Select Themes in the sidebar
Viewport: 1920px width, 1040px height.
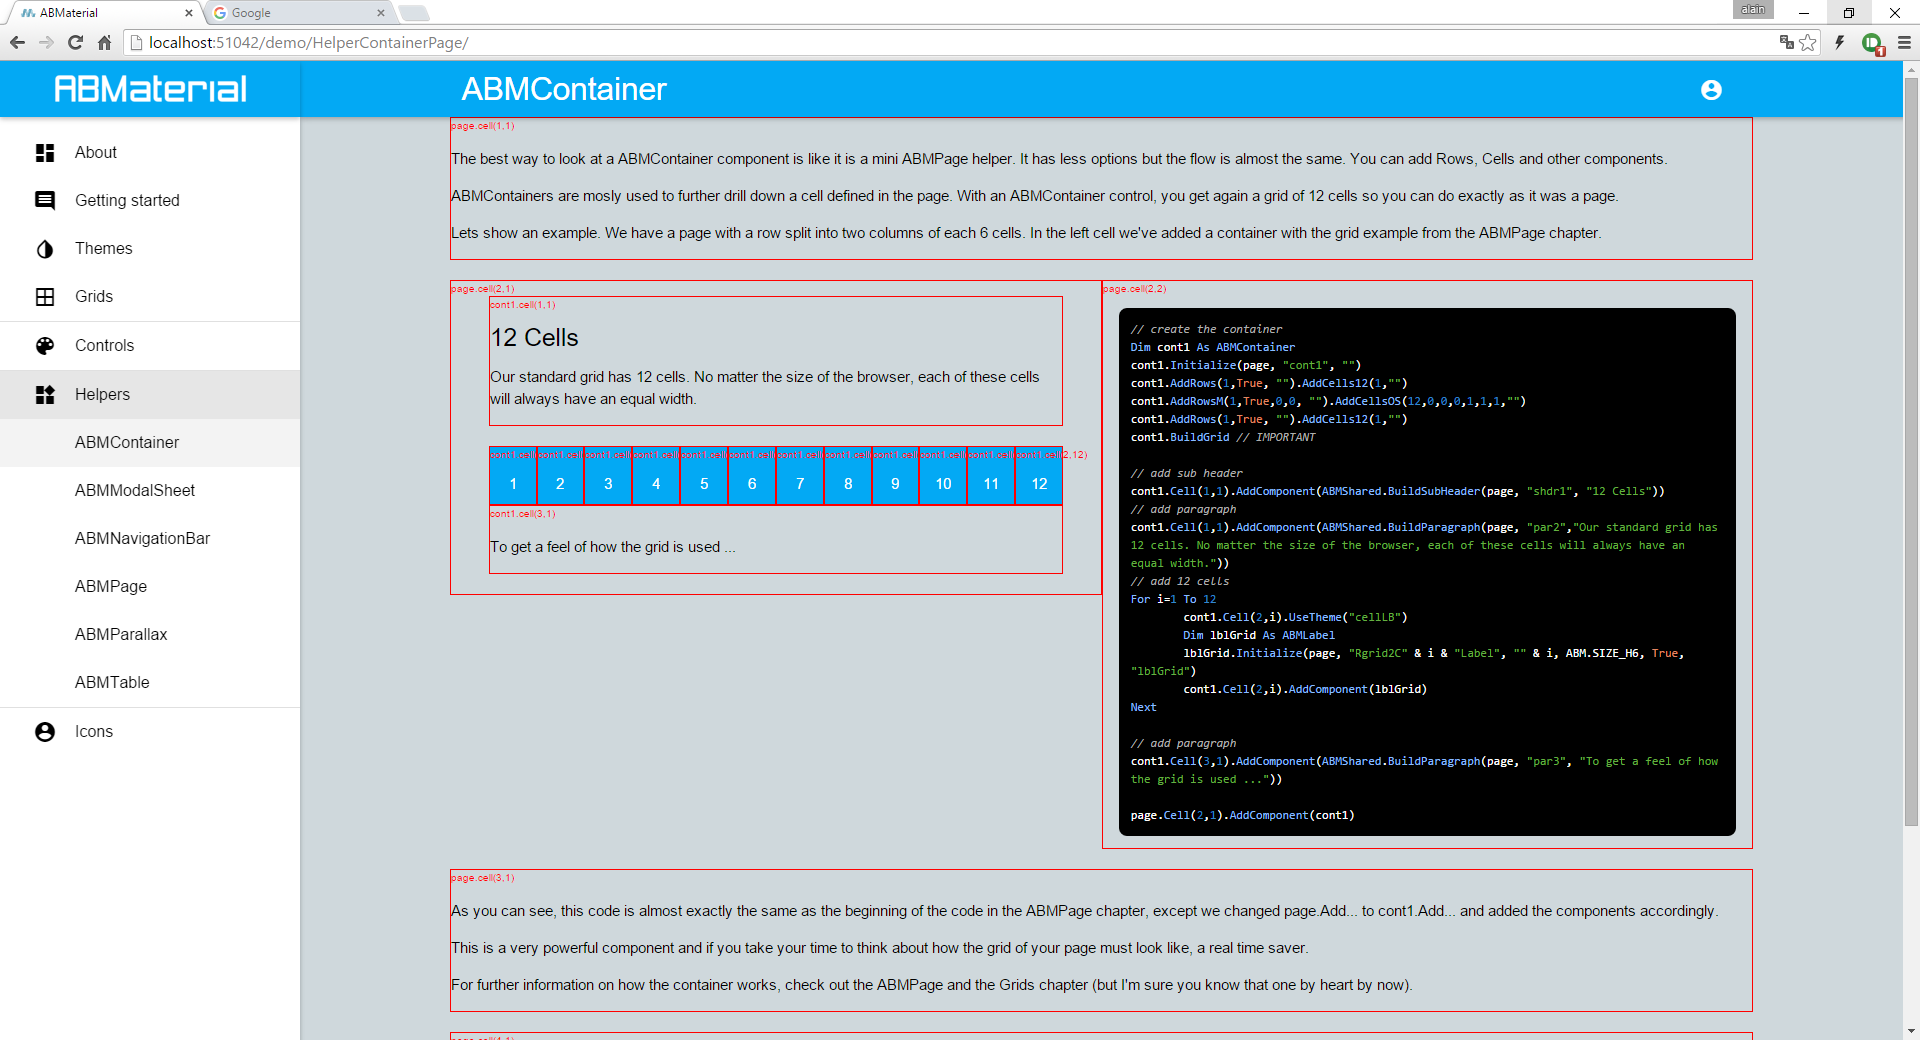click(150, 249)
